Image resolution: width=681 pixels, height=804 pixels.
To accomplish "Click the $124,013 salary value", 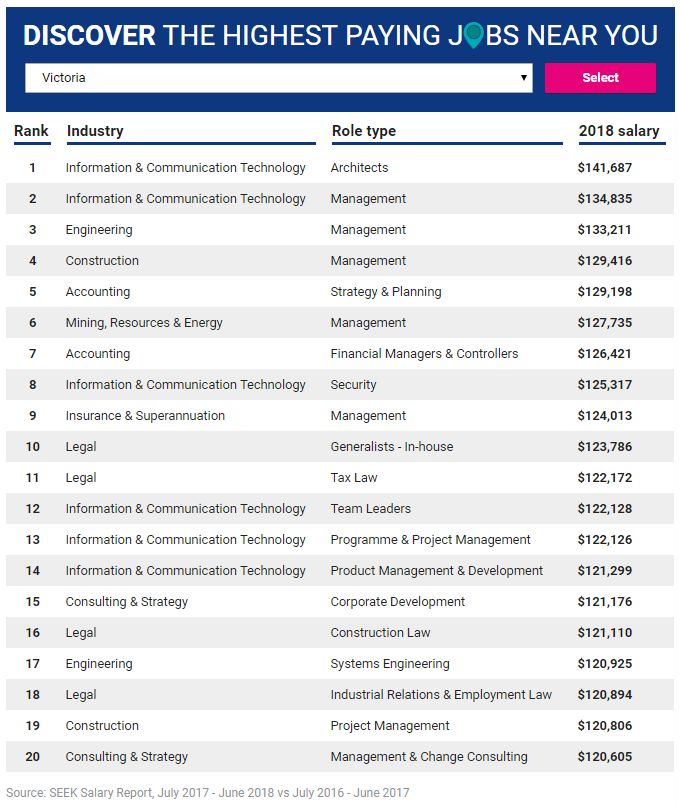I will [x=605, y=416].
